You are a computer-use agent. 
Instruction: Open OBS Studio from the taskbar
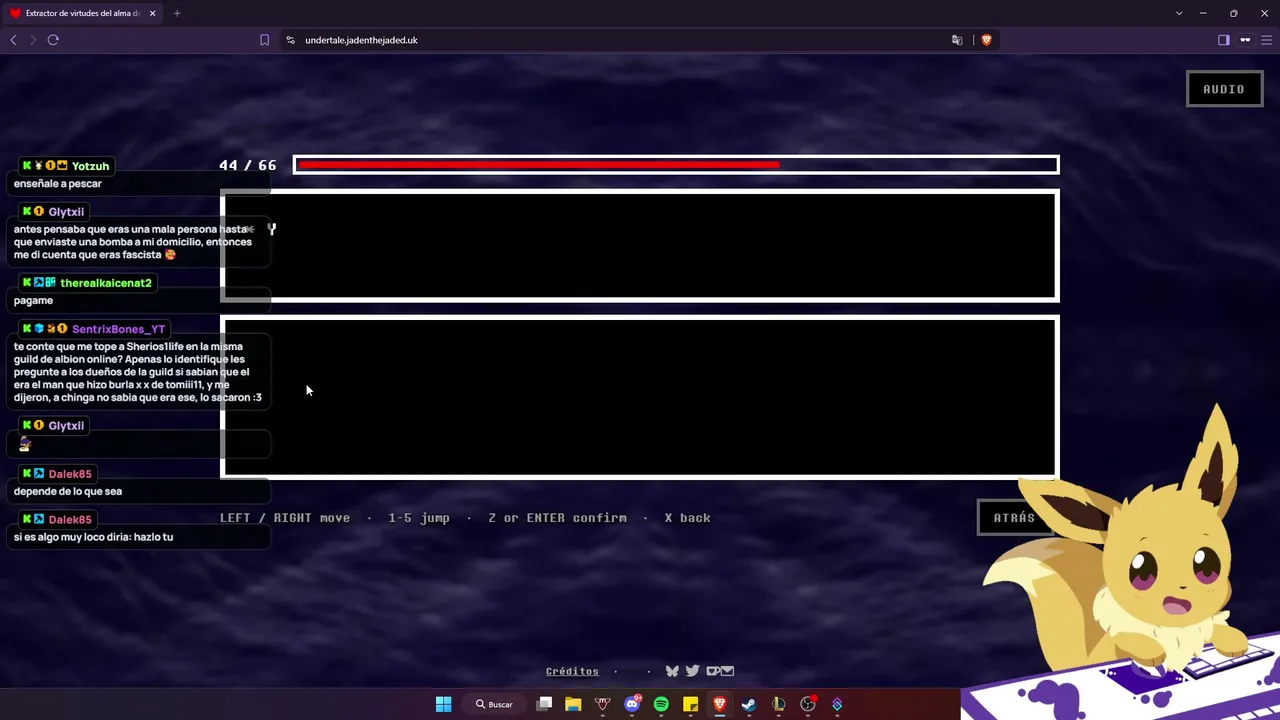click(808, 704)
